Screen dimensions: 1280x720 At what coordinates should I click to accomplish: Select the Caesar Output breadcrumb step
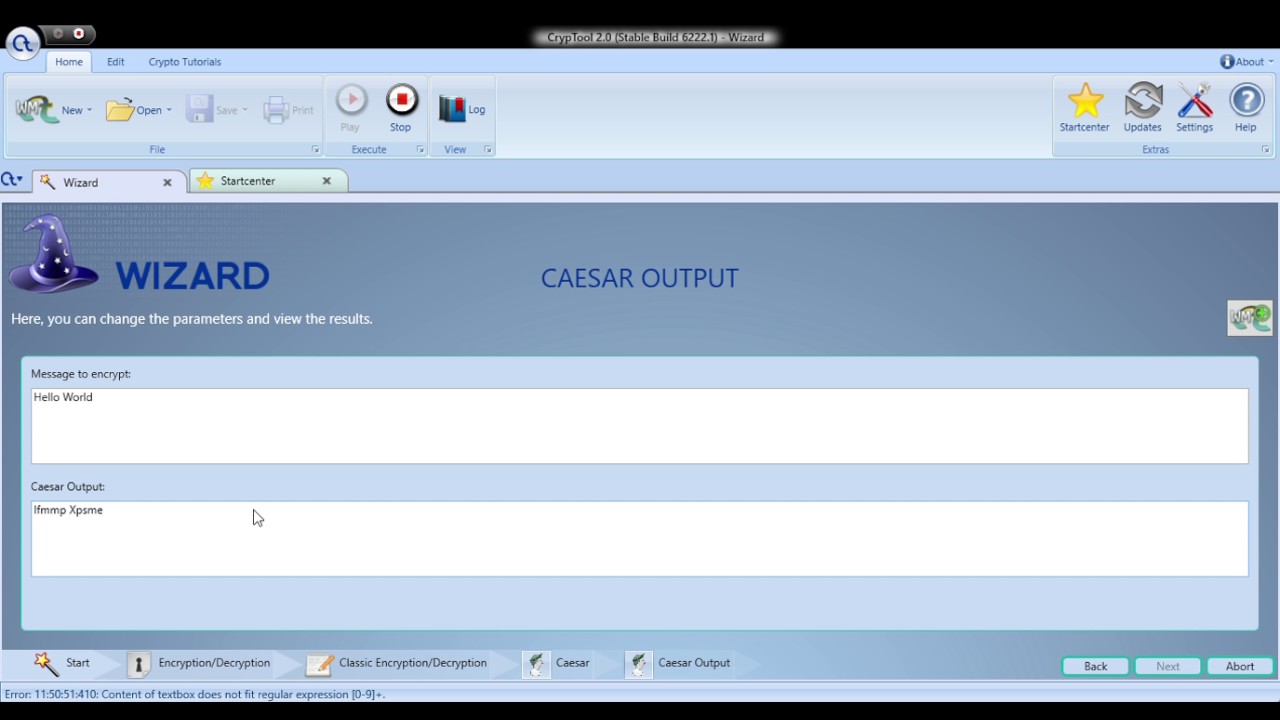coord(677,663)
